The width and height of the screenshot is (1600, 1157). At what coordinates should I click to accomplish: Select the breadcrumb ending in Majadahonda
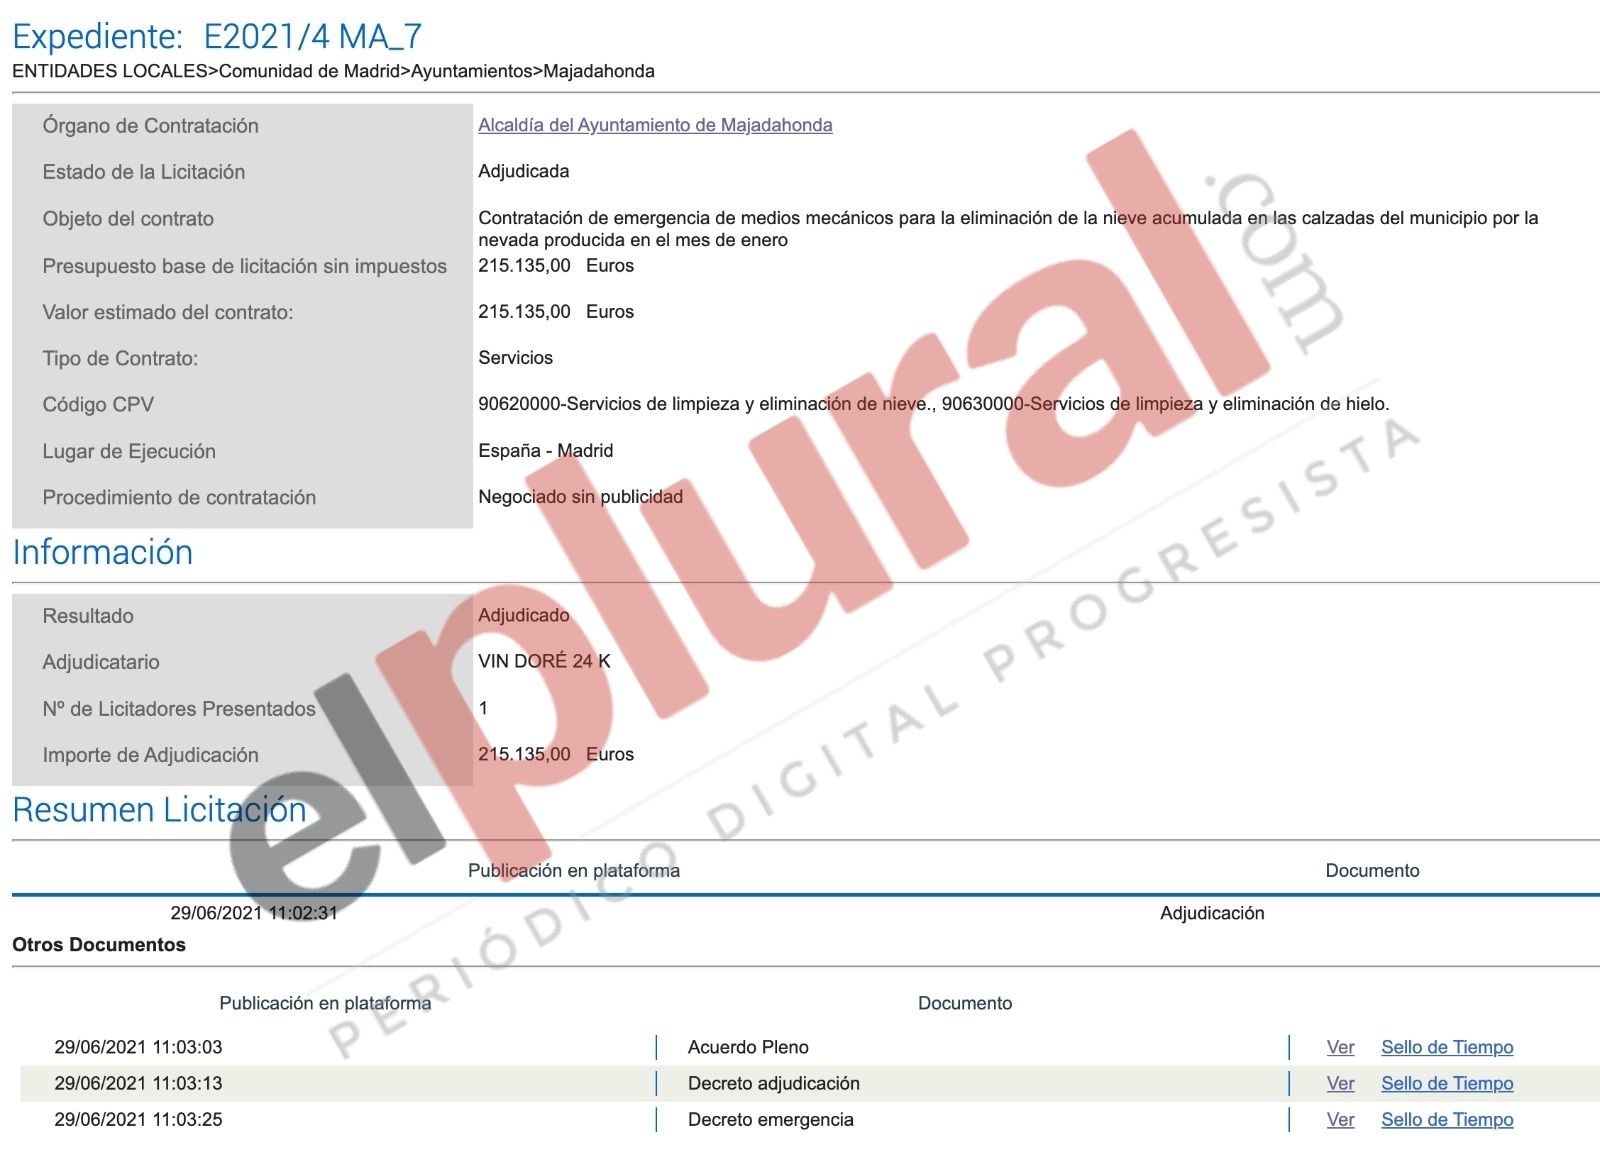[x=333, y=71]
